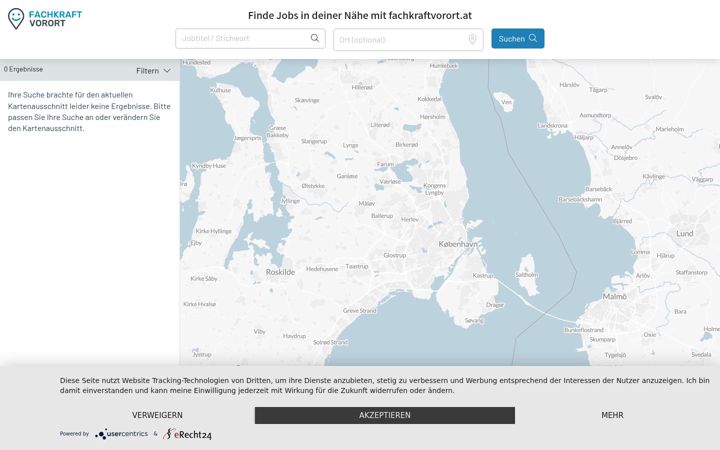Click the Solrød Strand label on map
Image resolution: width=720 pixels, height=450 pixels.
(x=330, y=342)
